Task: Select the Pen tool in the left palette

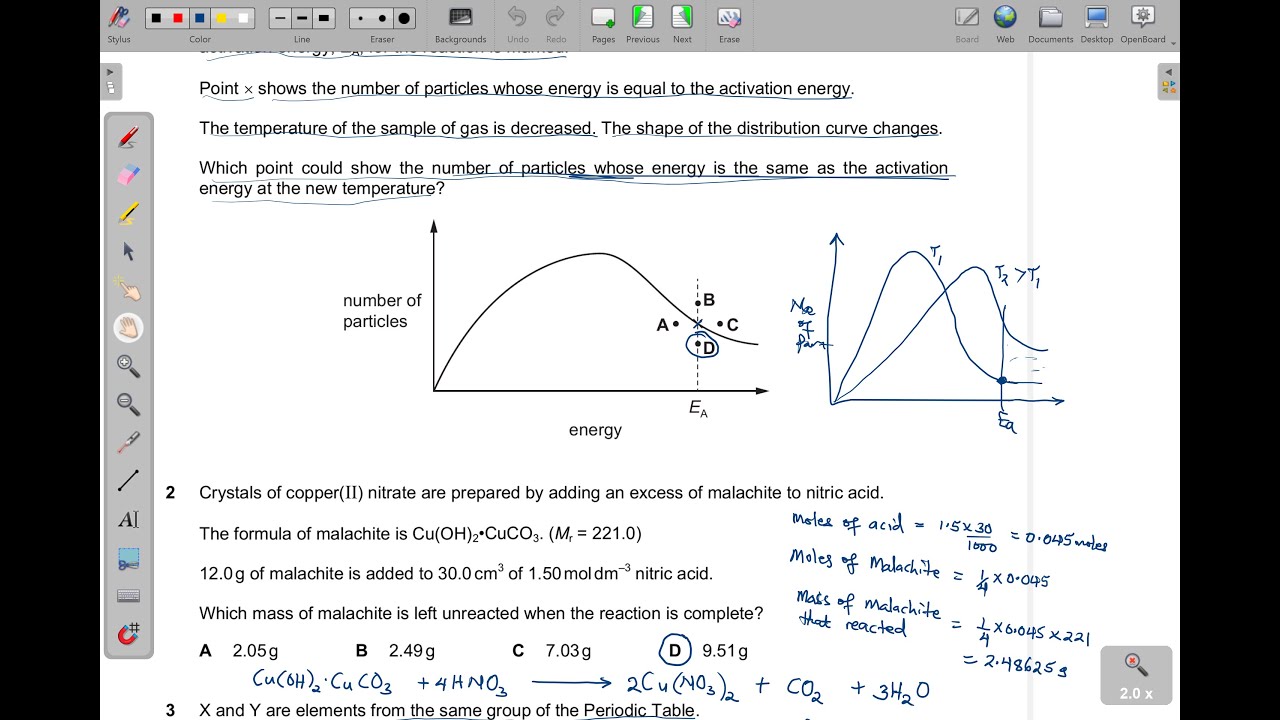Action: click(x=128, y=137)
